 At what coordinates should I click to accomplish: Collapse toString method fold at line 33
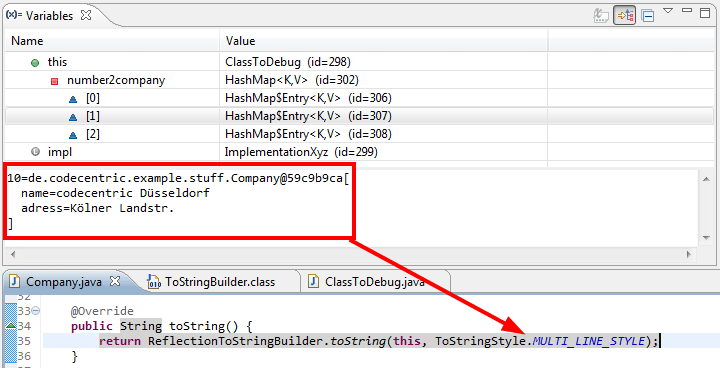tap(35, 311)
